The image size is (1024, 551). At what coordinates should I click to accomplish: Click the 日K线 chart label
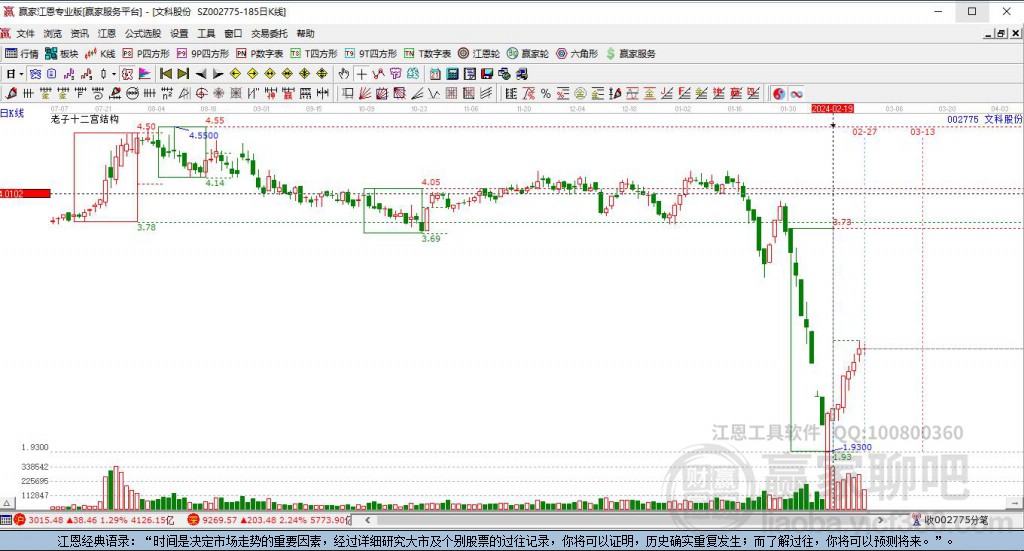(x=12, y=113)
